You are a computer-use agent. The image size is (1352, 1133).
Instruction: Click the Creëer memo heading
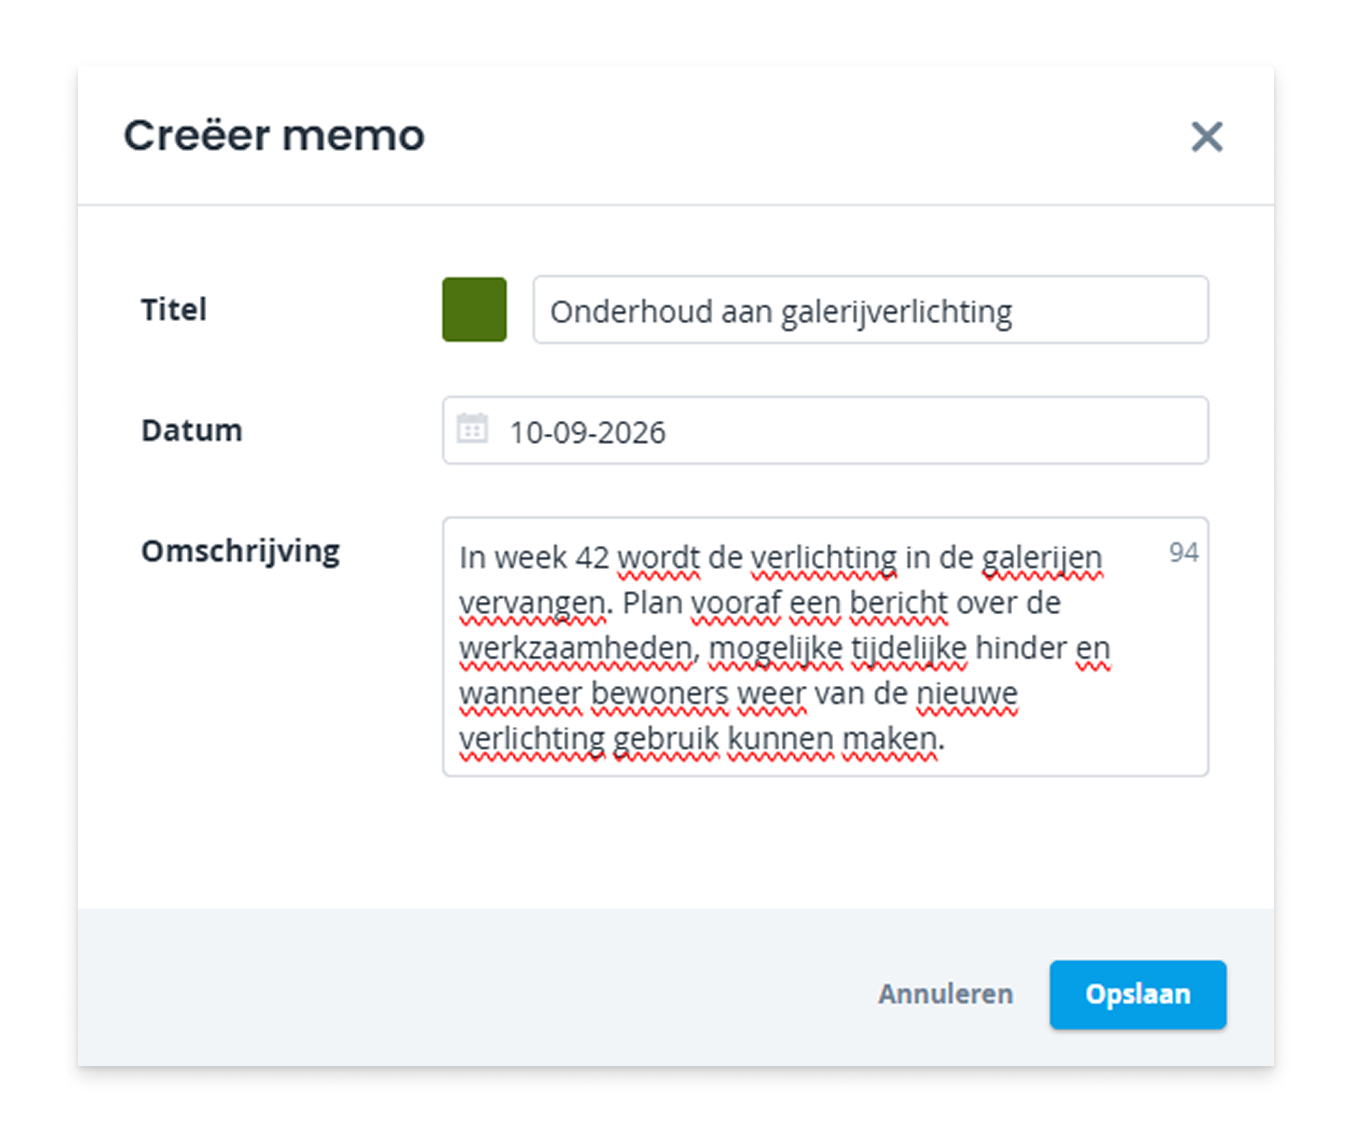[x=274, y=136]
